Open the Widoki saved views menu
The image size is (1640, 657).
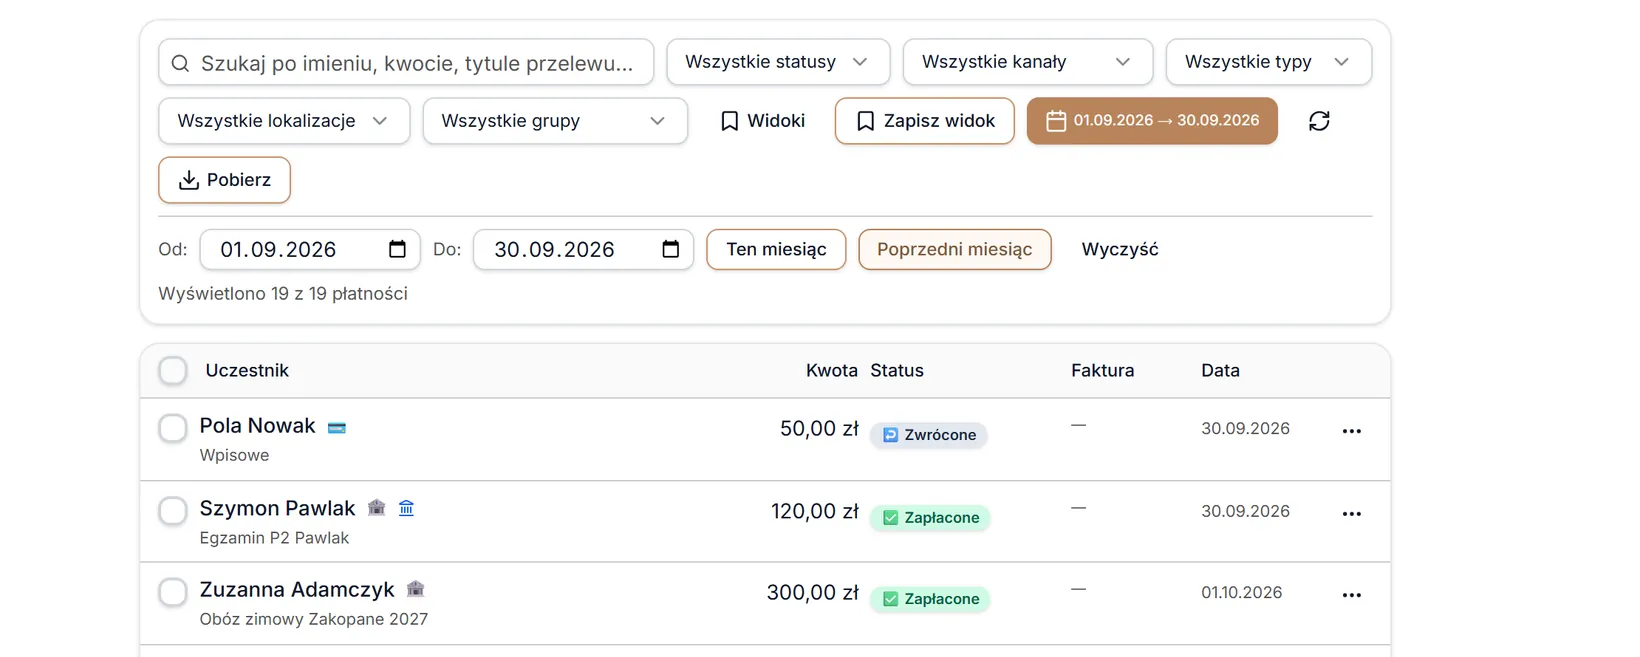(x=763, y=121)
